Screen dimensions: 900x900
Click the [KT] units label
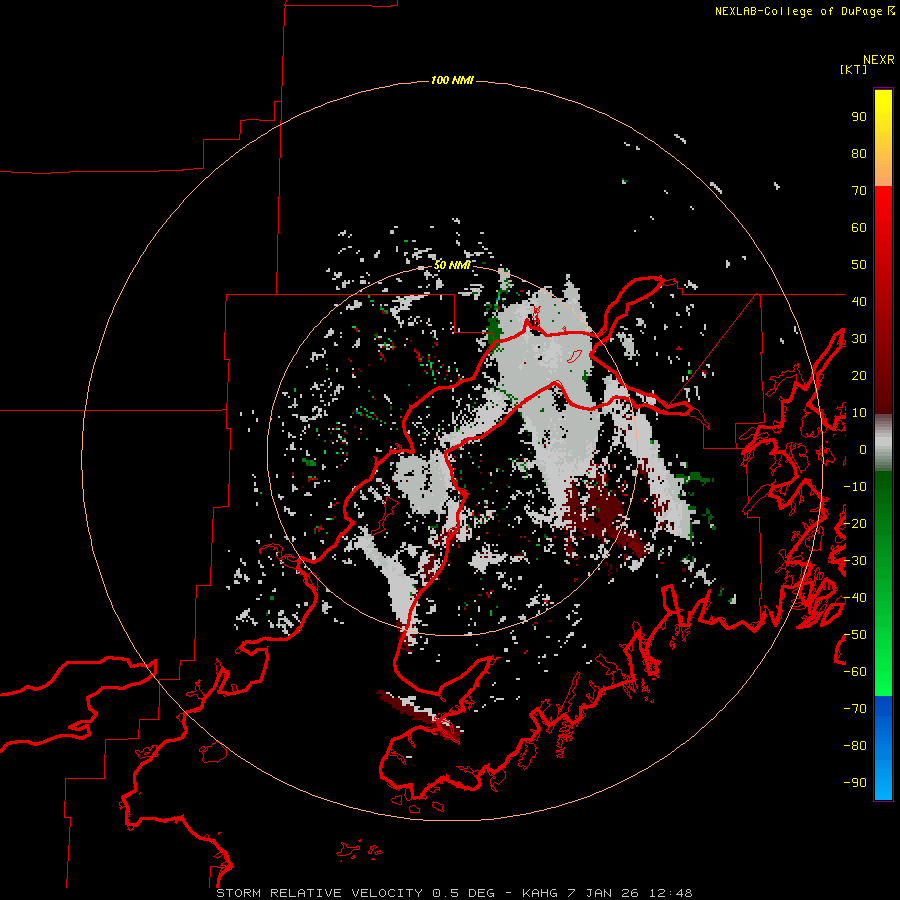coord(854,69)
